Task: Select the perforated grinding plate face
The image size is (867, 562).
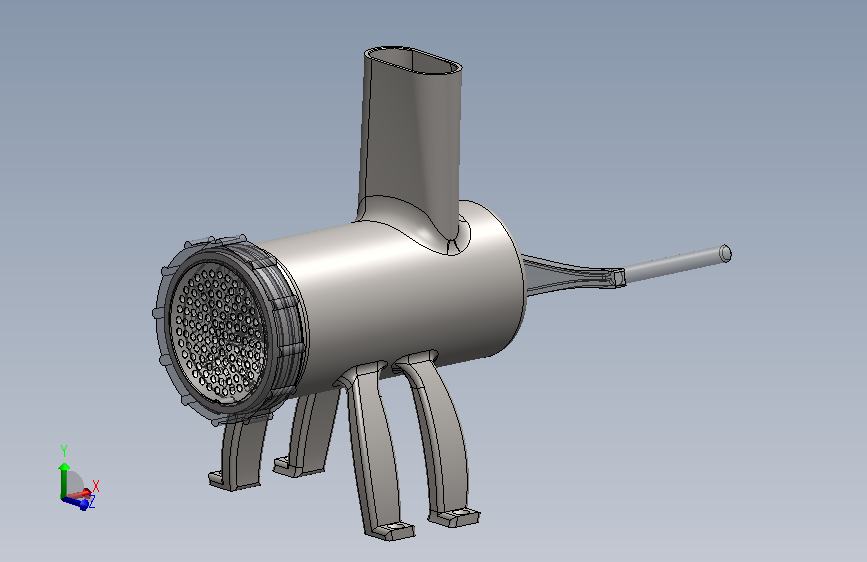Action: (218, 331)
